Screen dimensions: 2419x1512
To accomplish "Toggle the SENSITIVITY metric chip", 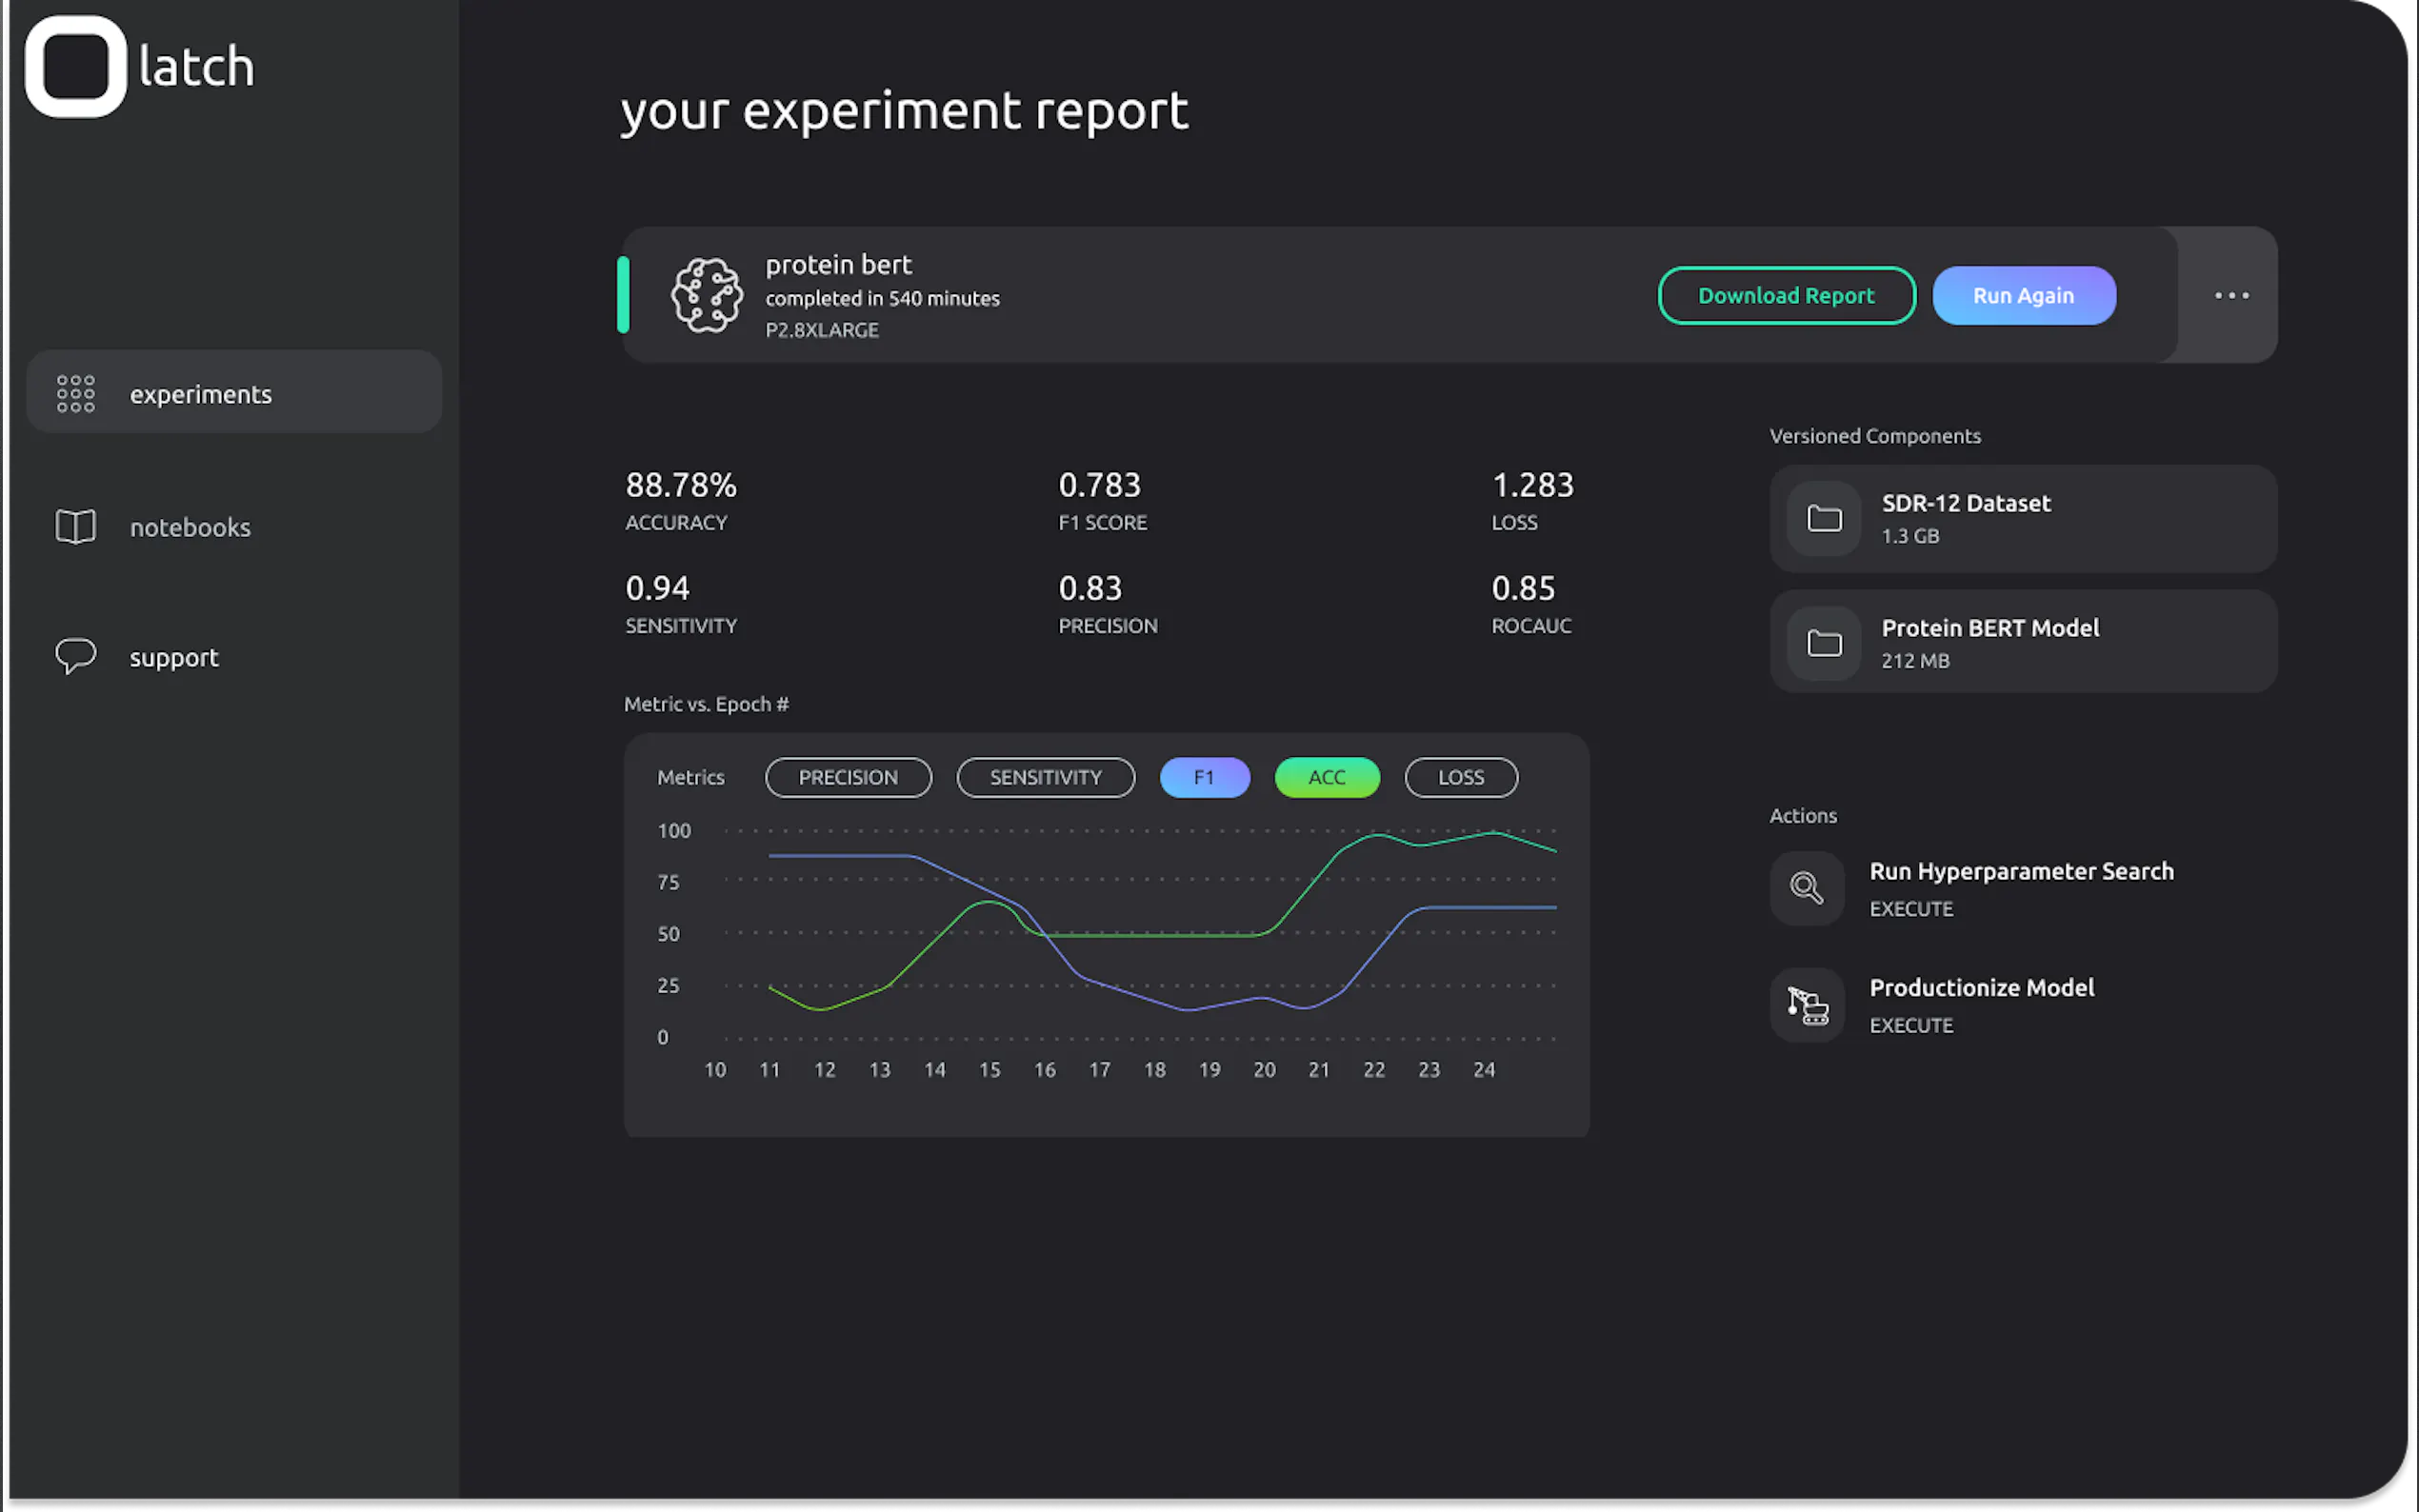I will pyautogui.click(x=1045, y=777).
